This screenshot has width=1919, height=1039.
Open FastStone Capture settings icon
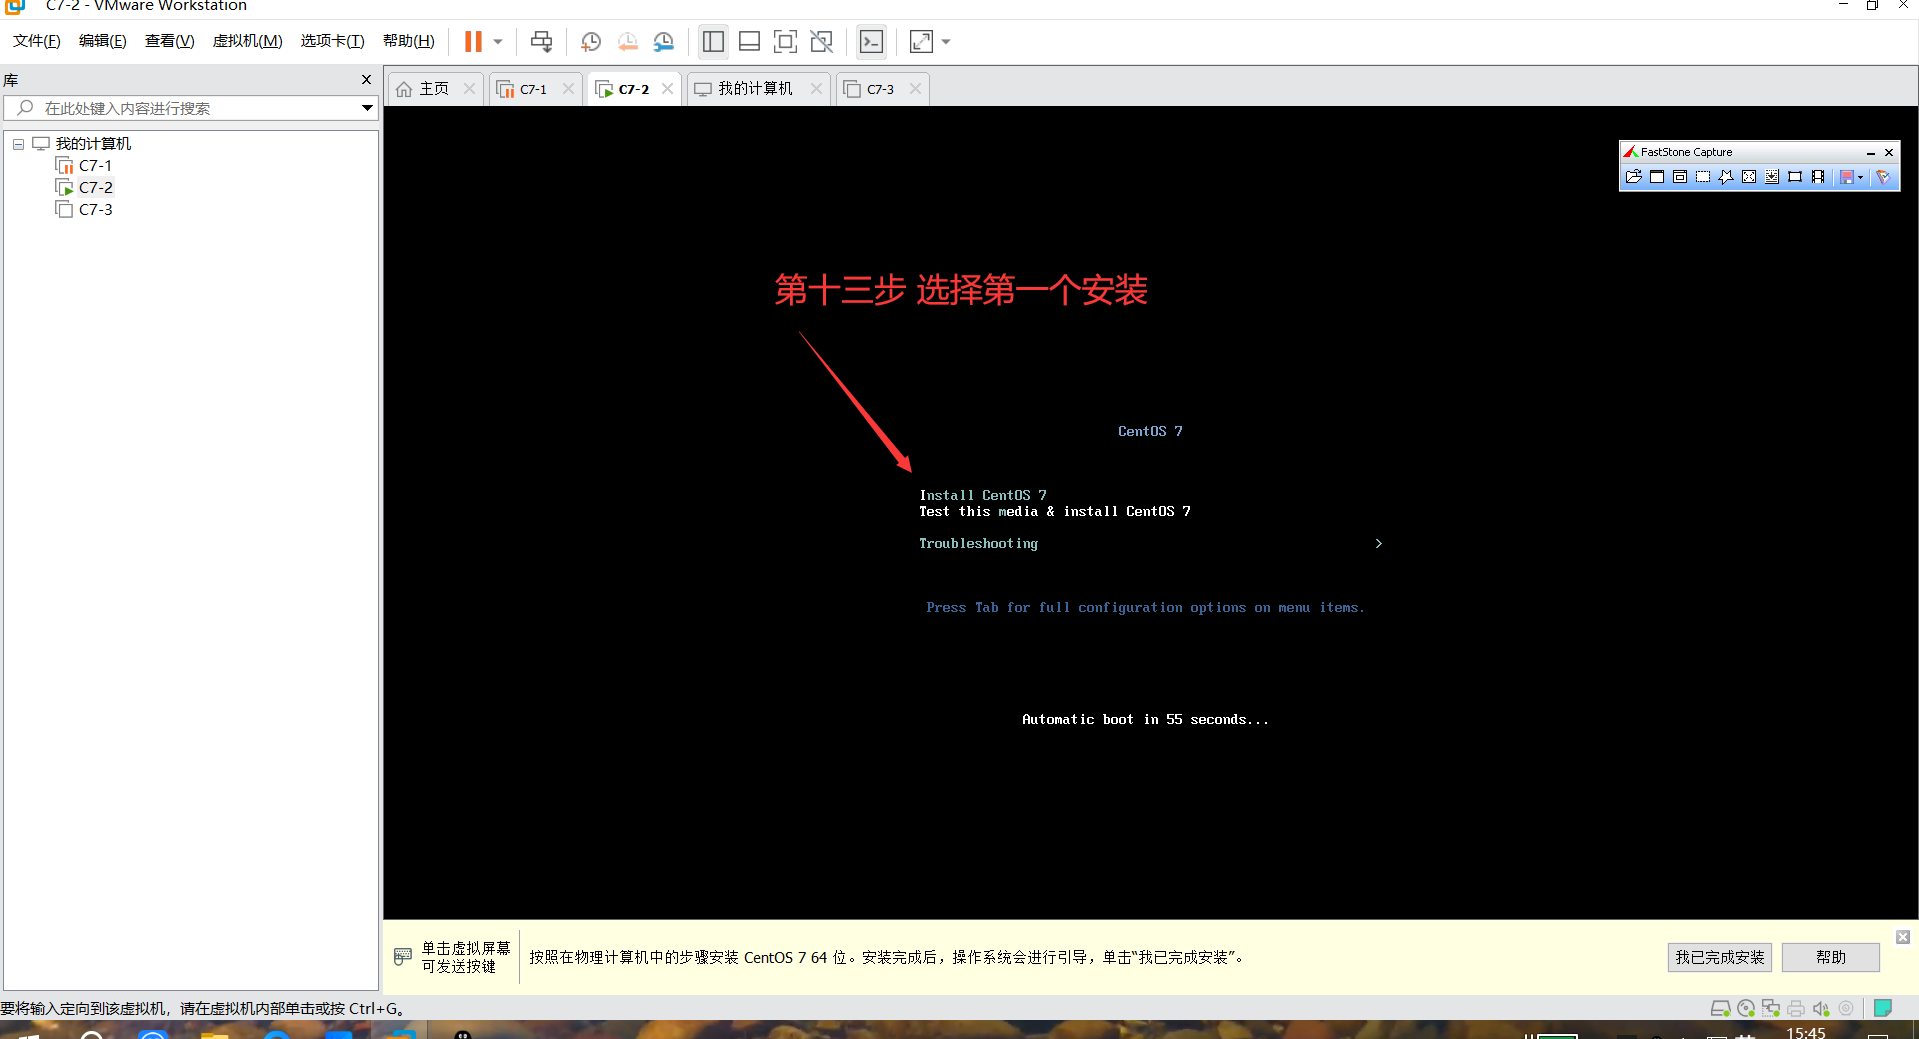pos(1883,177)
